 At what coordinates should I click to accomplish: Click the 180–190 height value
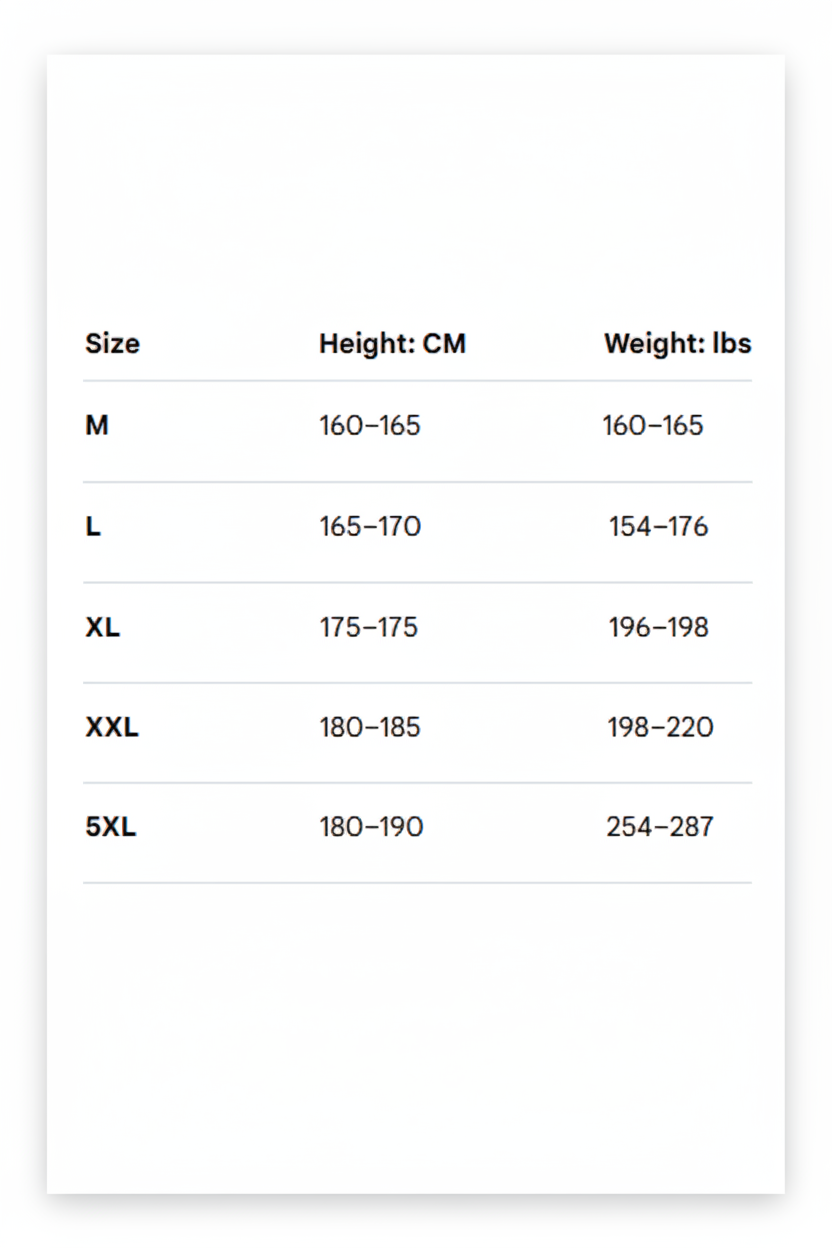tap(371, 828)
